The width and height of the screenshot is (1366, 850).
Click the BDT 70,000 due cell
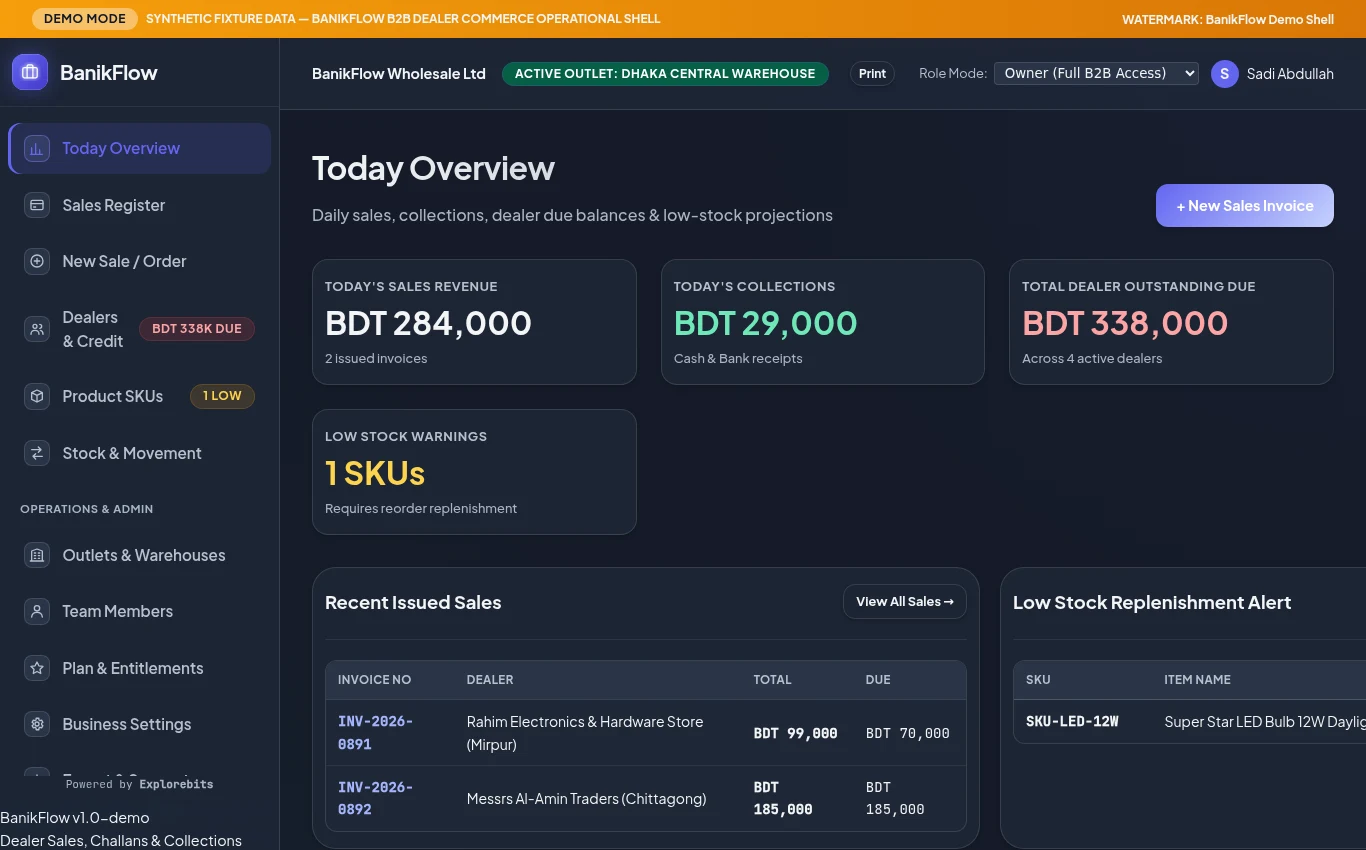click(x=907, y=733)
